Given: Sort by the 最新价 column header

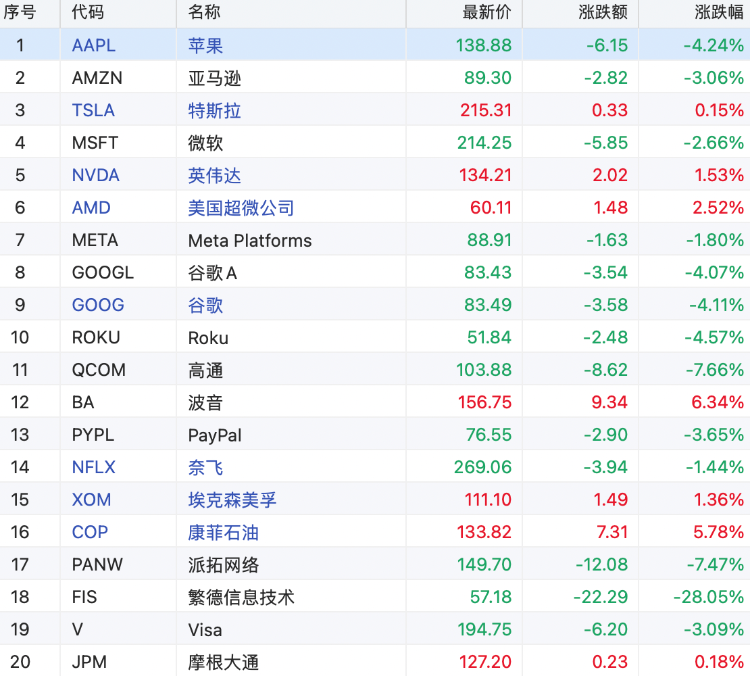Looking at the screenshot, I should click(x=487, y=13).
